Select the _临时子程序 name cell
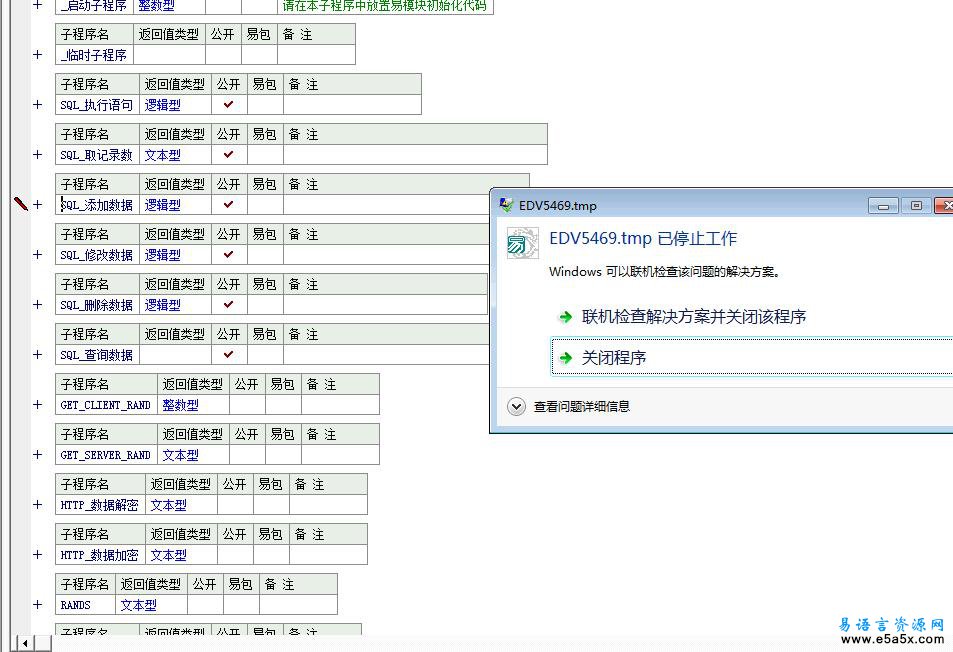The height and width of the screenshot is (652, 953). tap(94, 55)
